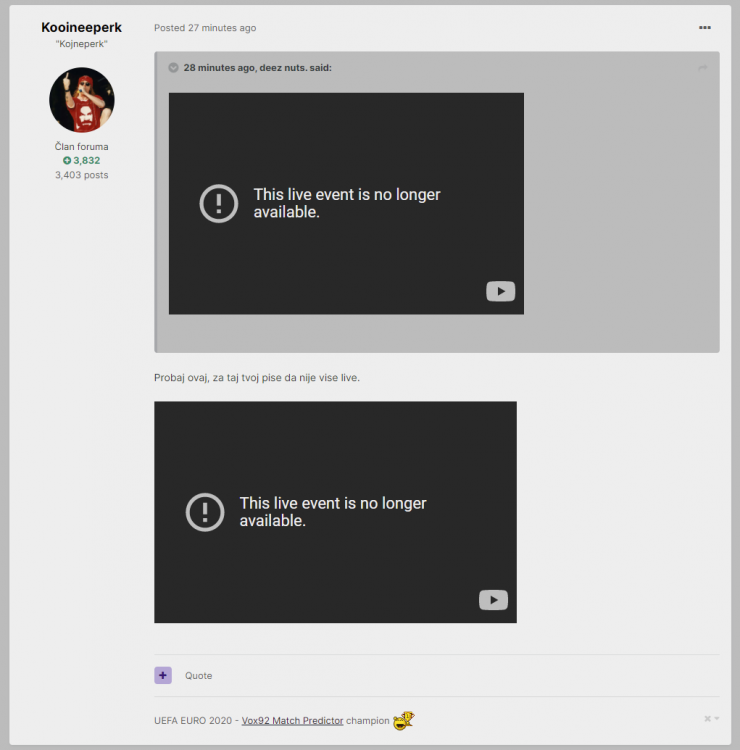The height and width of the screenshot is (750, 740).
Task: Click the warning icon in the quoted video
Action: 219,203
